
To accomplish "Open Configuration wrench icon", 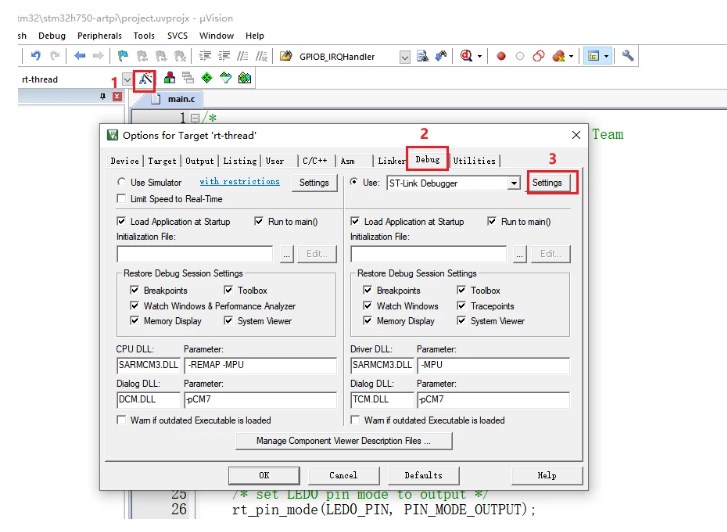I will pos(628,56).
